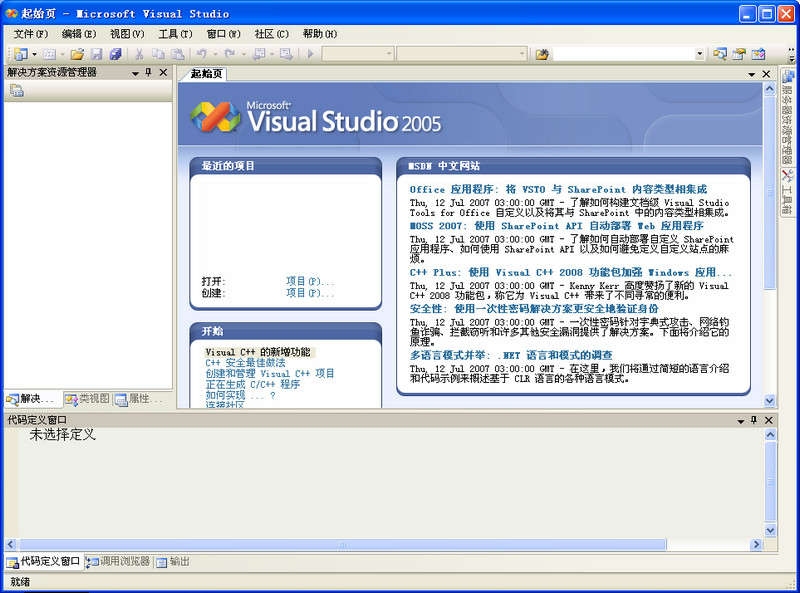Click the Start Debugging play icon

[x=310, y=54]
